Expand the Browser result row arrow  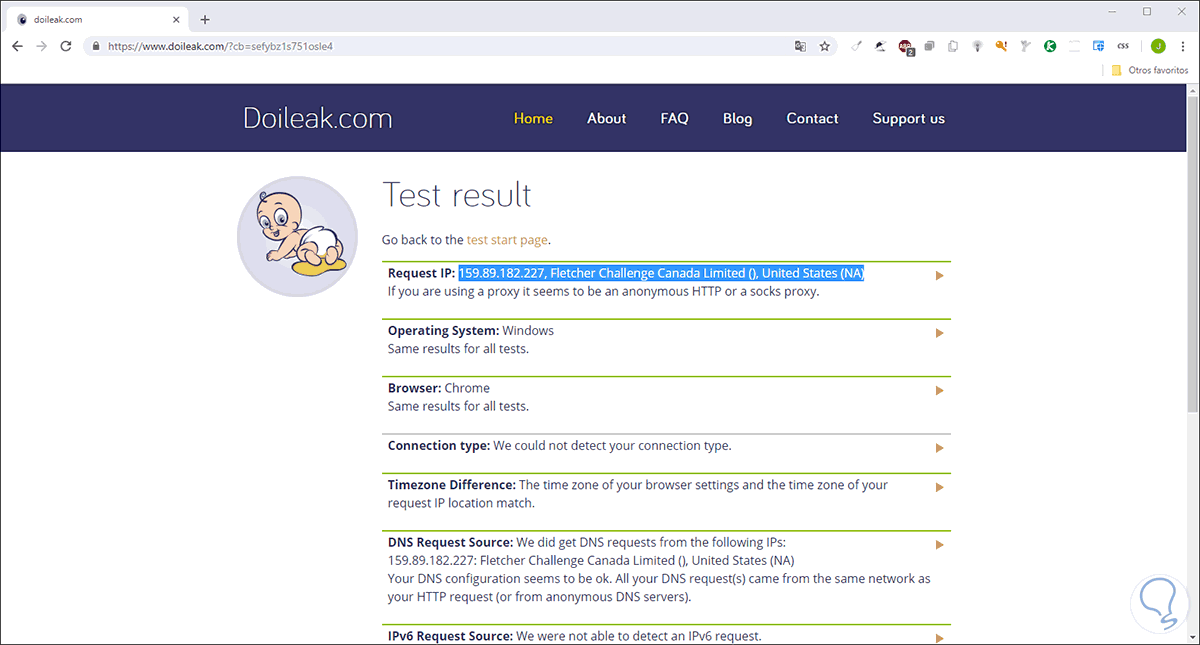click(940, 390)
